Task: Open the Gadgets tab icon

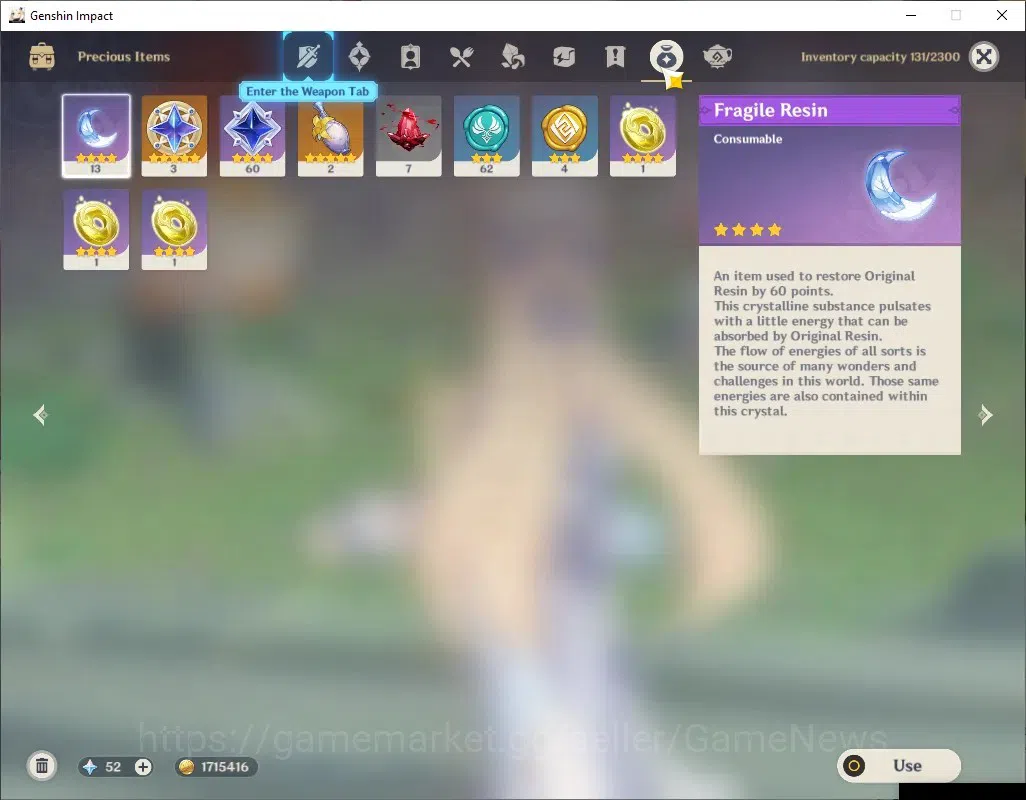Action: pyautogui.click(x=563, y=57)
